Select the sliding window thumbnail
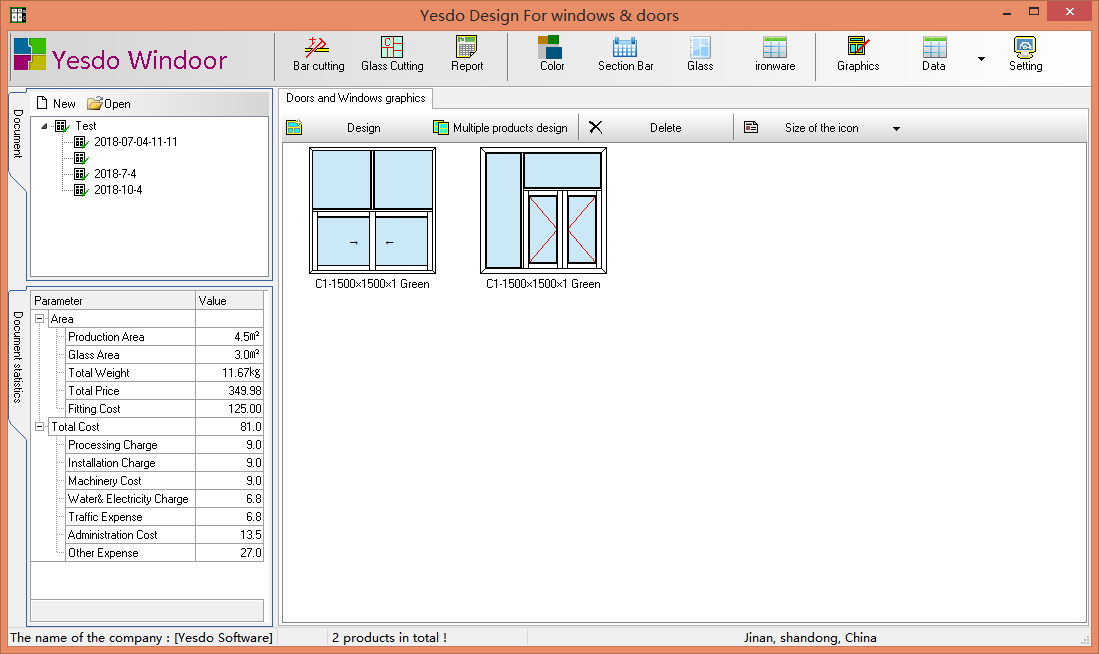The height and width of the screenshot is (654, 1099). (x=372, y=210)
